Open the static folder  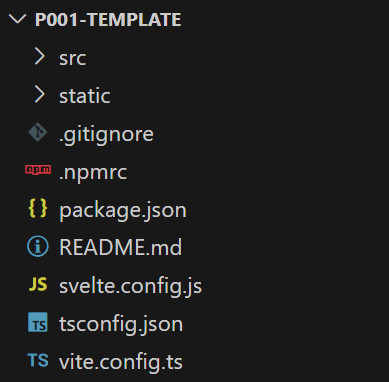[x=85, y=96]
